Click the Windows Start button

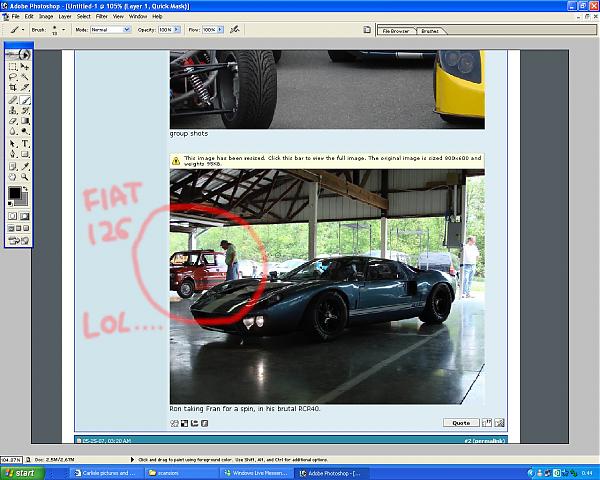tap(21, 473)
